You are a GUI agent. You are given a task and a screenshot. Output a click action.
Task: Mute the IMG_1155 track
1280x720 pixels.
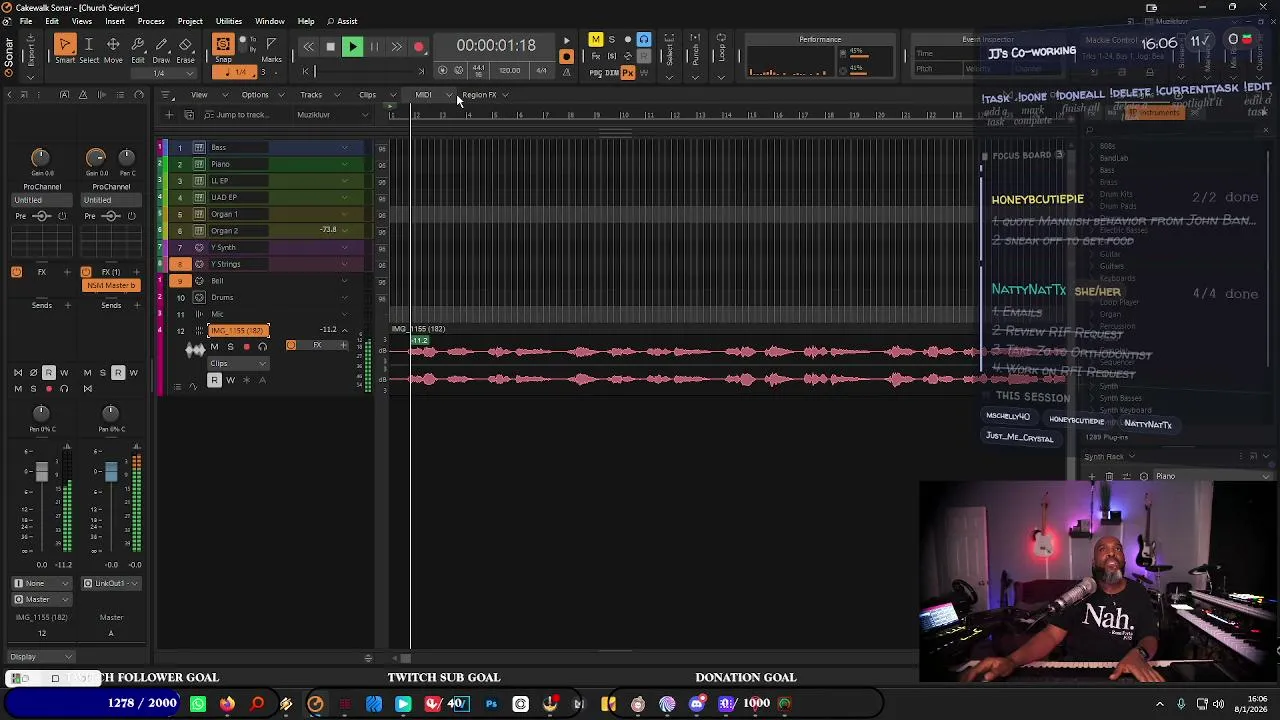[x=214, y=347]
